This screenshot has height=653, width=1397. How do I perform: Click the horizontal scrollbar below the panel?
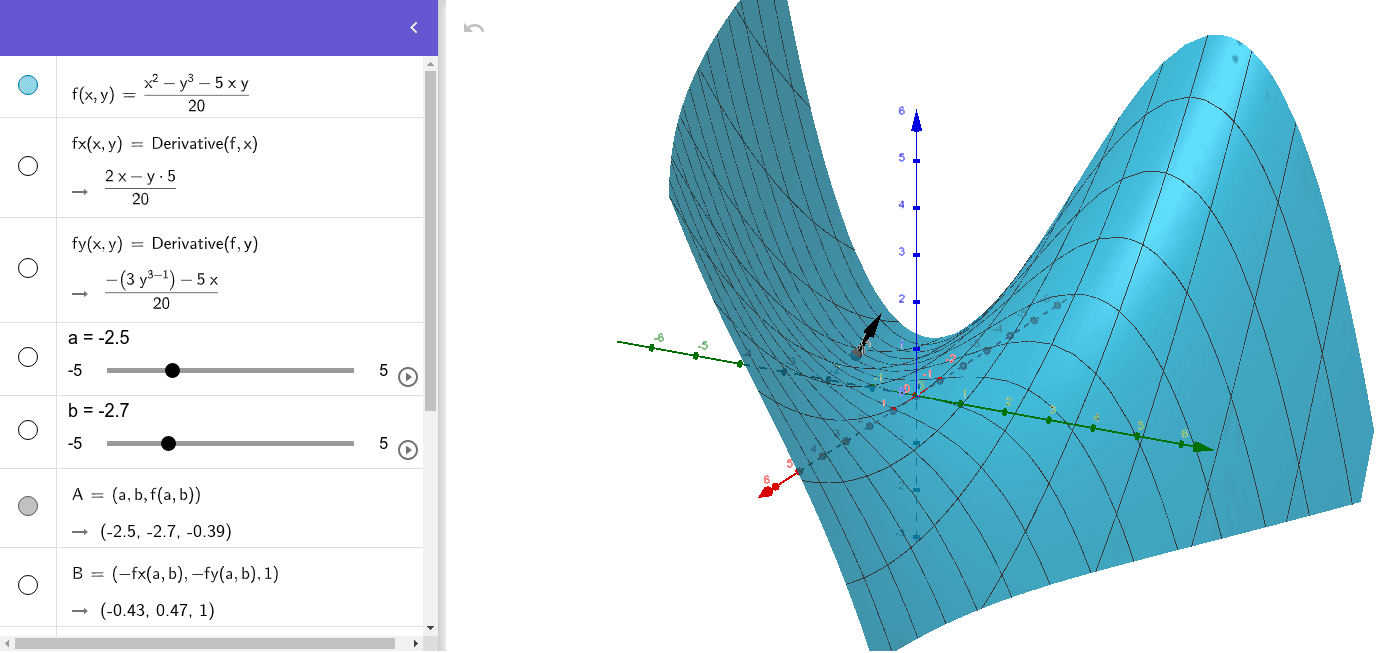[x=200, y=645]
